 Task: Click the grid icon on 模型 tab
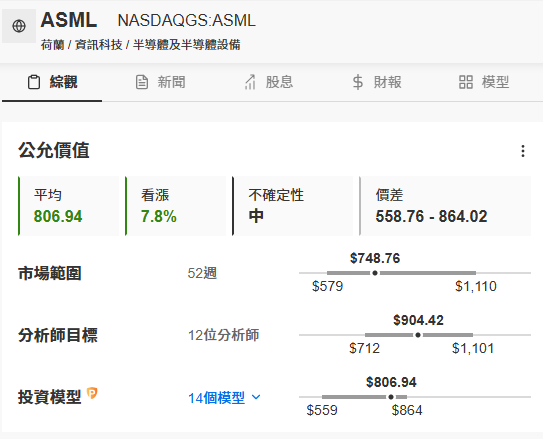point(466,82)
